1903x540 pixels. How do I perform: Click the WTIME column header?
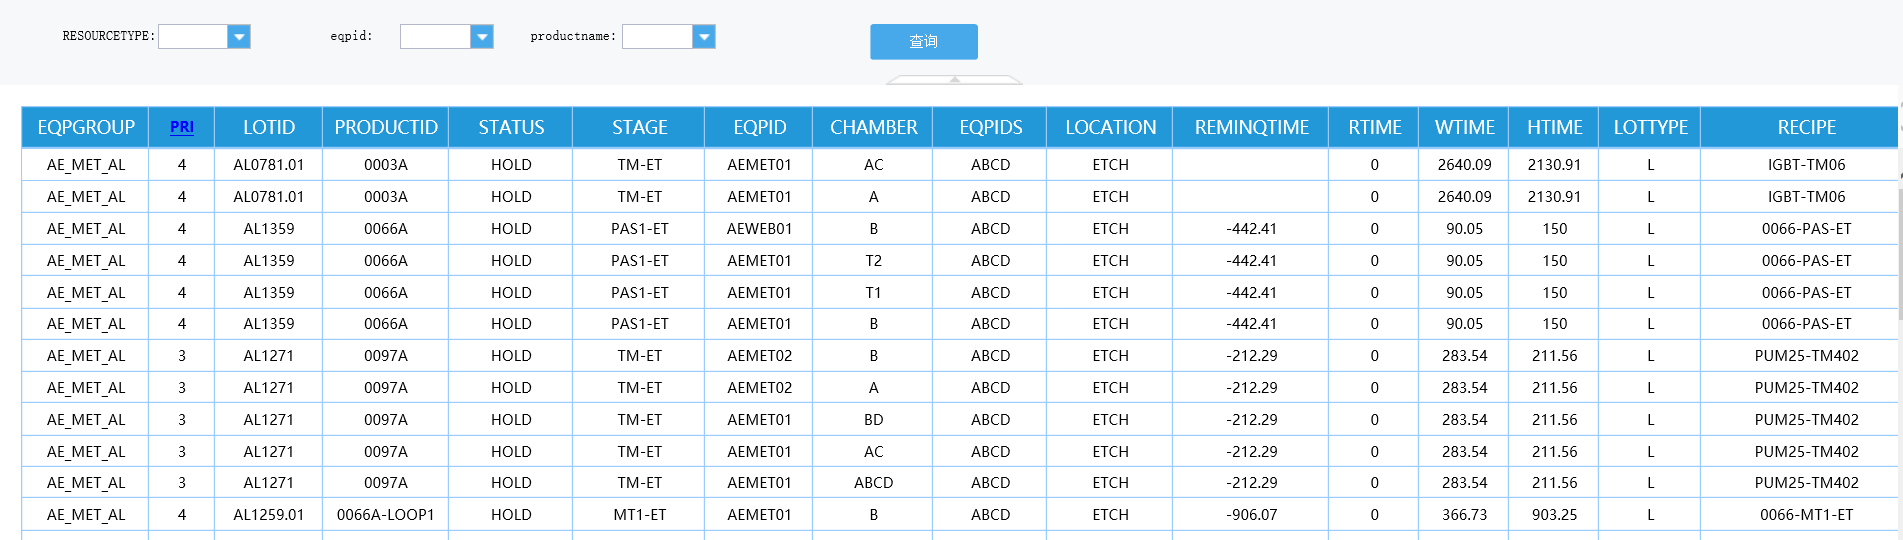pos(1464,127)
